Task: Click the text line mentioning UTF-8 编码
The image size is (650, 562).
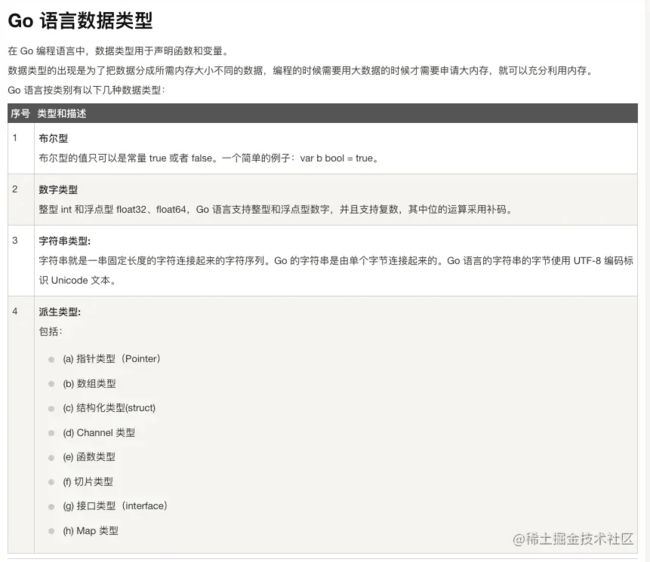Action: tap(336, 261)
